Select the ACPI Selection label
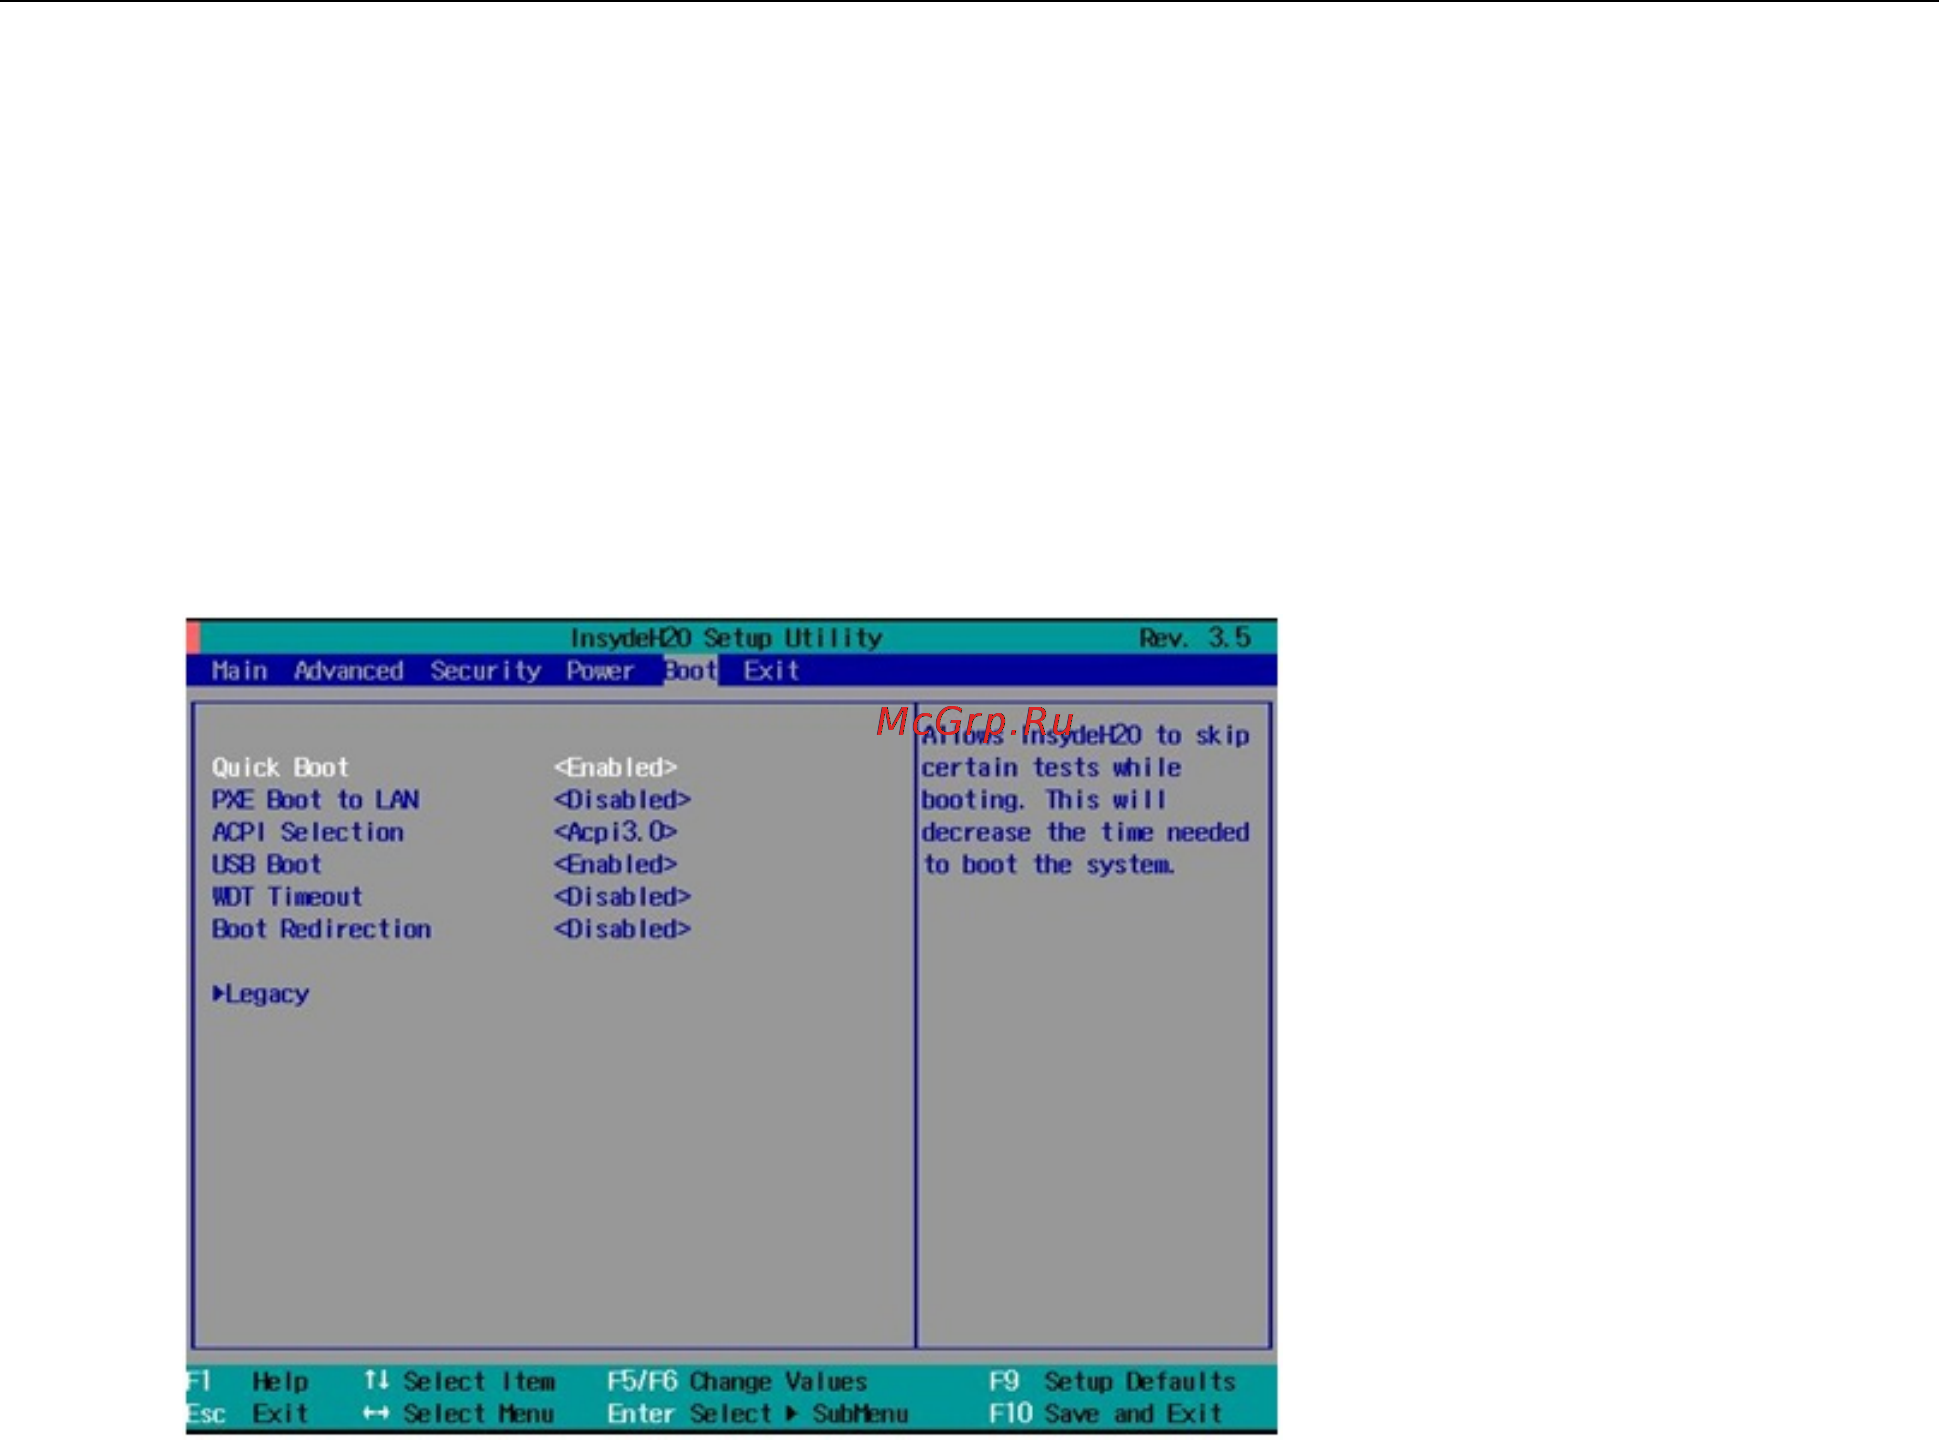This screenshot has width=1939, height=1440. [307, 832]
